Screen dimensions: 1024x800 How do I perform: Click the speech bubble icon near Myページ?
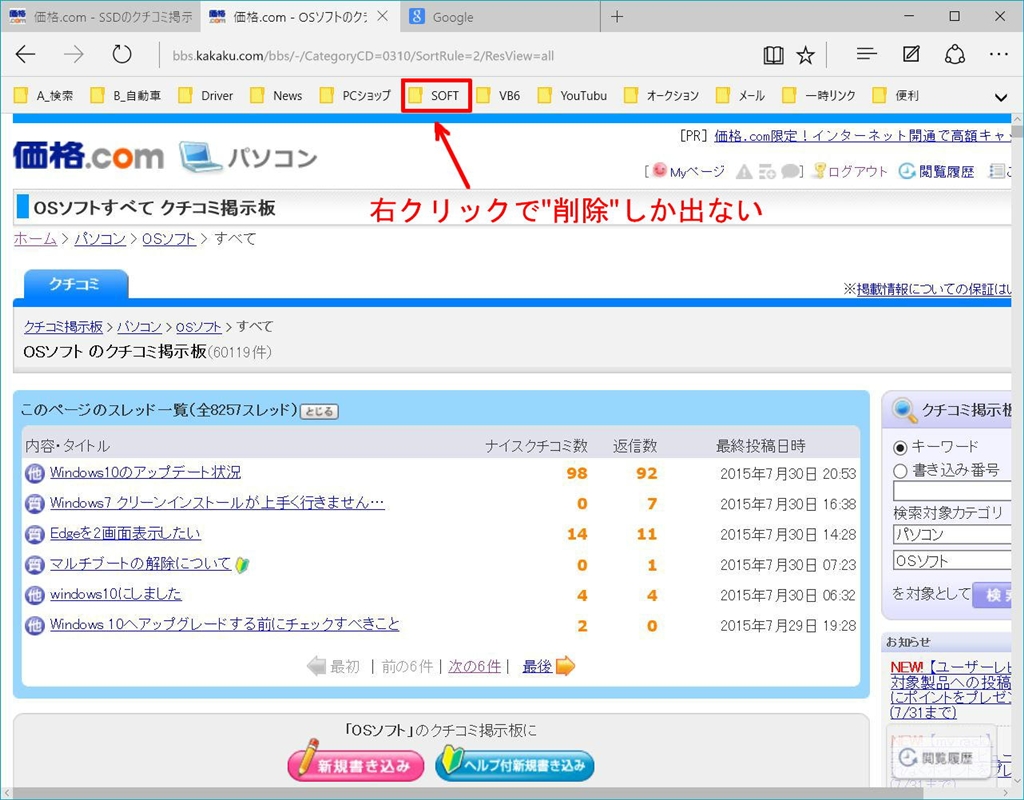coord(790,172)
